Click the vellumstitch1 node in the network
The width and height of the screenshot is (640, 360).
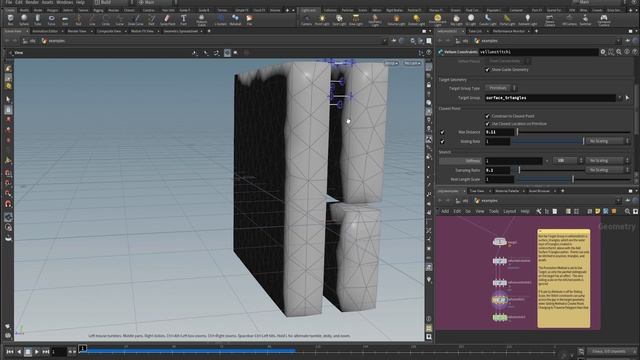(500, 300)
